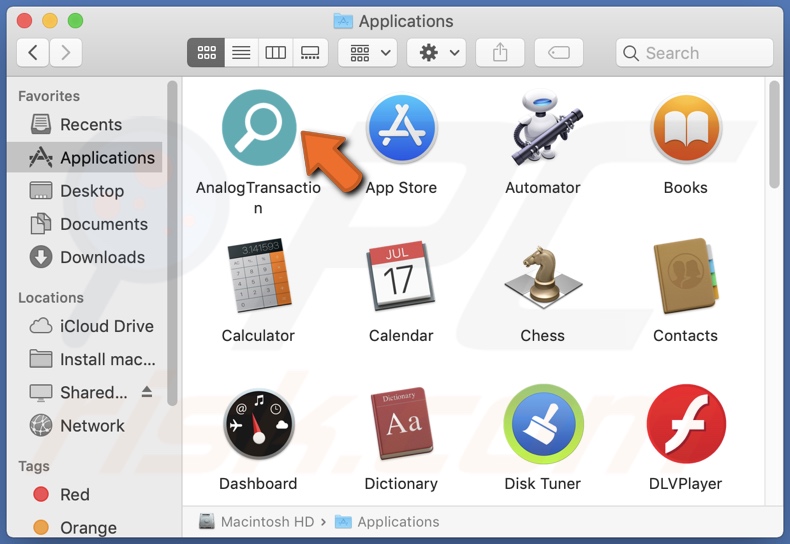Click into the Search field
Image resolution: width=790 pixels, height=544 pixels.
[694, 52]
